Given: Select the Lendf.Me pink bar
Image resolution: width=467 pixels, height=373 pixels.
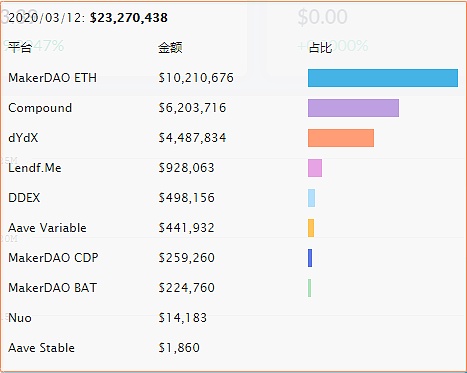Looking at the screenshot, I should click(315, 168).
